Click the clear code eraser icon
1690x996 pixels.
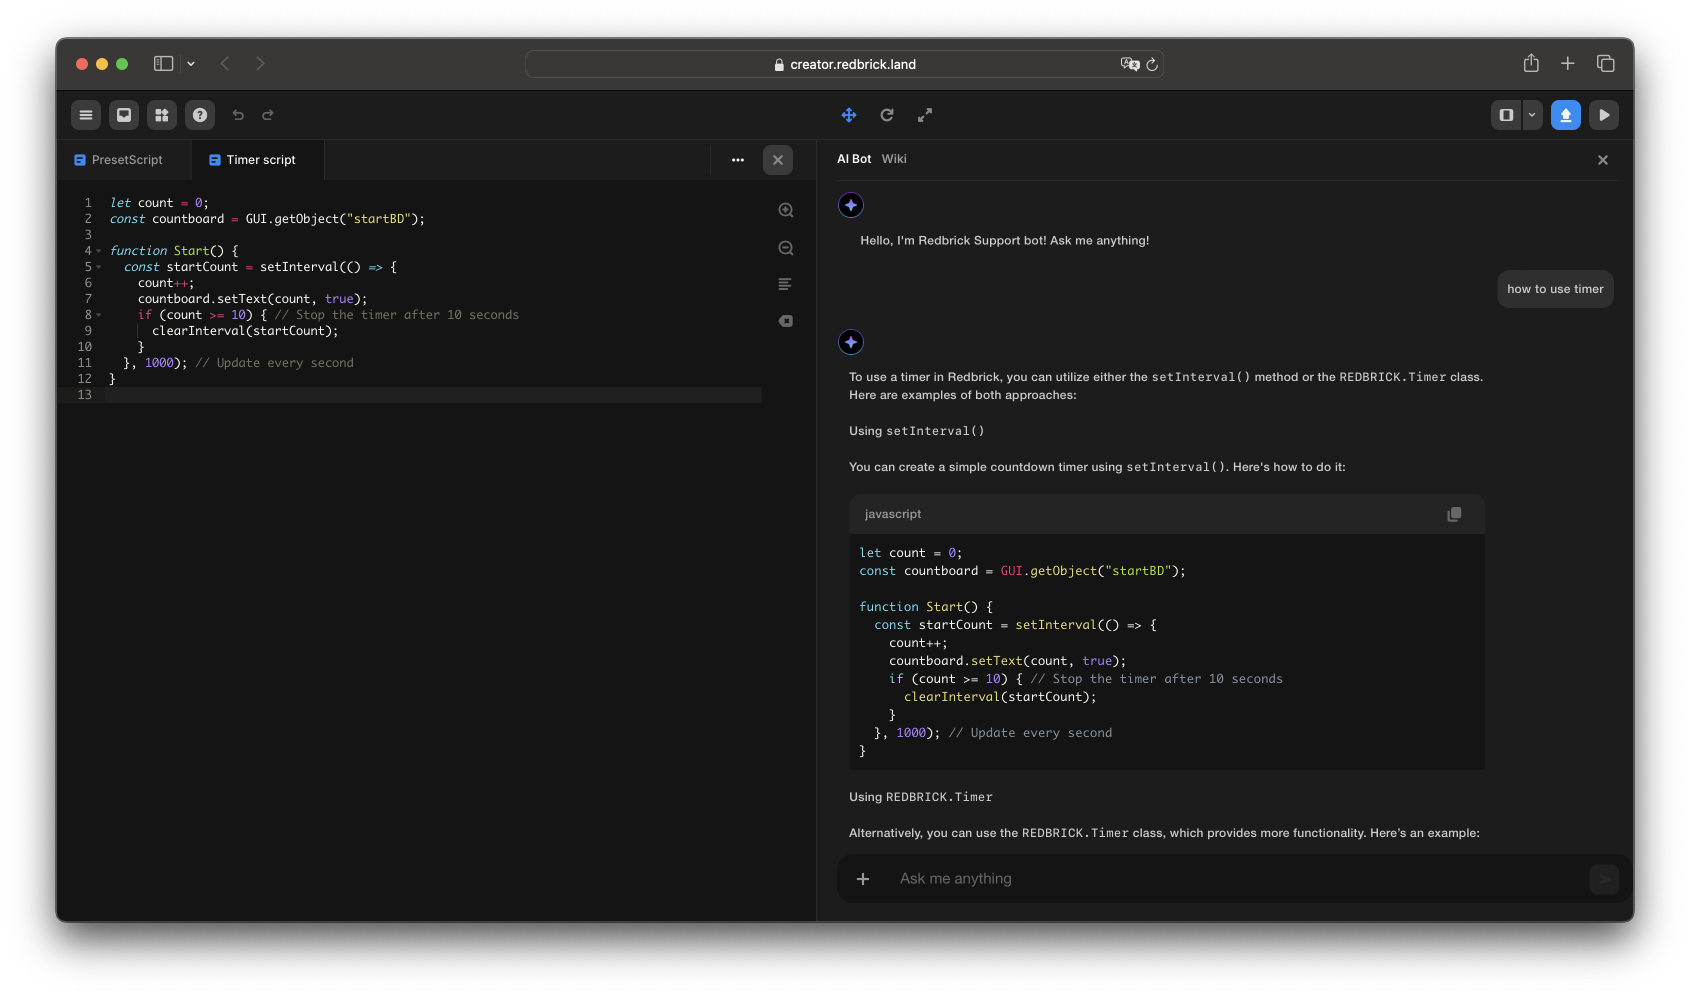786,321
